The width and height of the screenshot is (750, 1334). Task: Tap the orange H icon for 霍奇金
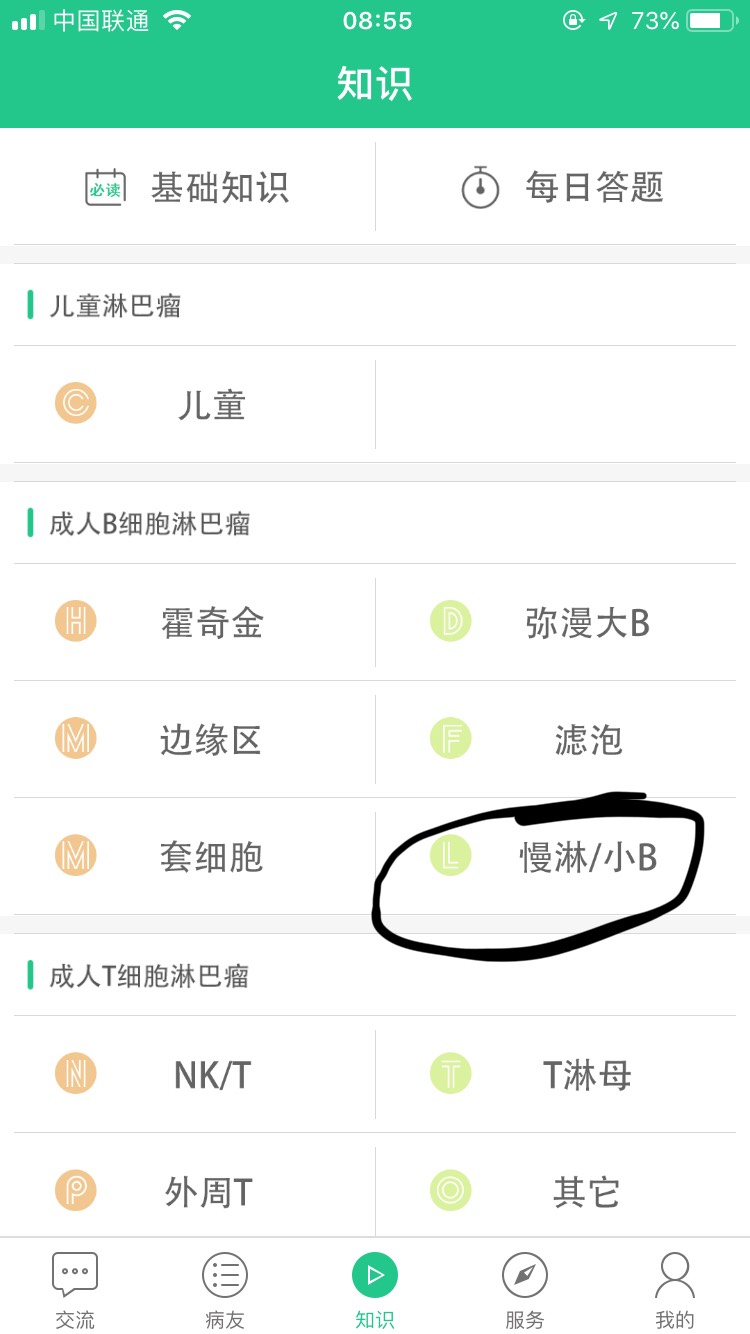click(x=76, y=621)
